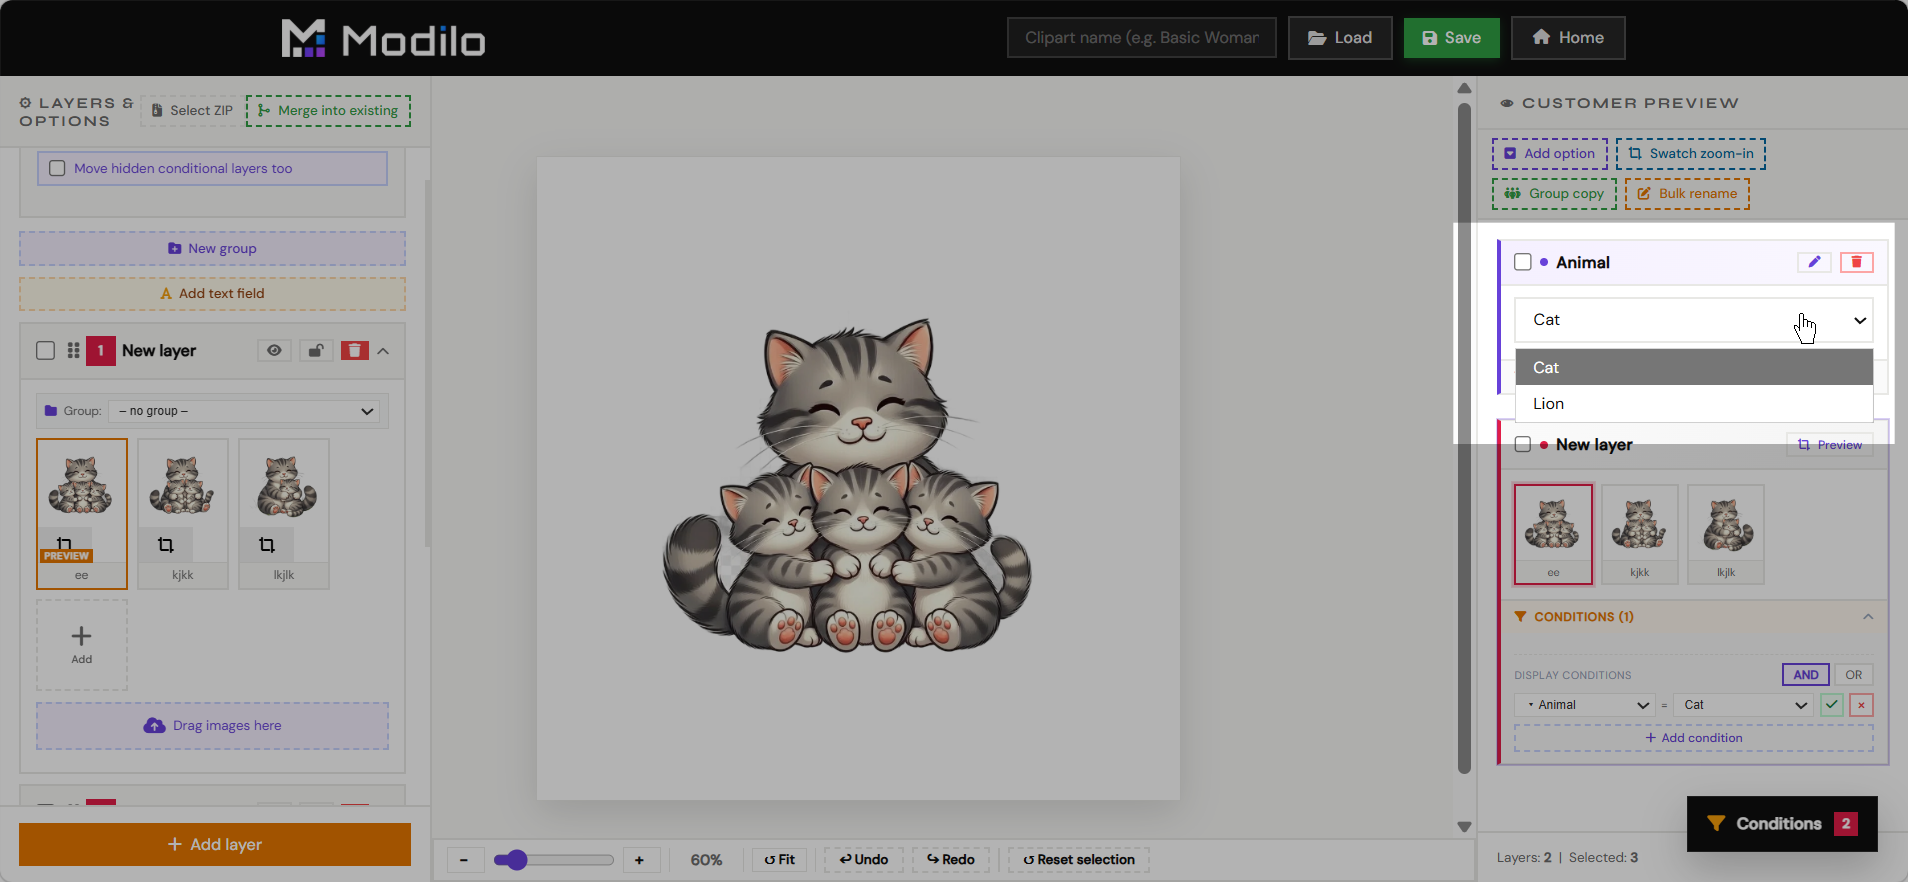
Task: Edit the Animal option with pencil icon
Action: click(x=1814, y=262)
